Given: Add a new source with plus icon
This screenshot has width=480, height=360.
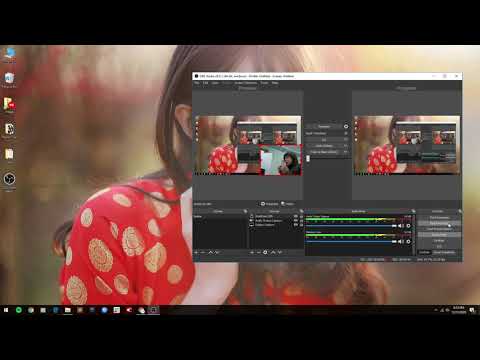Looking at the screenshot, I should [x=252, y=252].
